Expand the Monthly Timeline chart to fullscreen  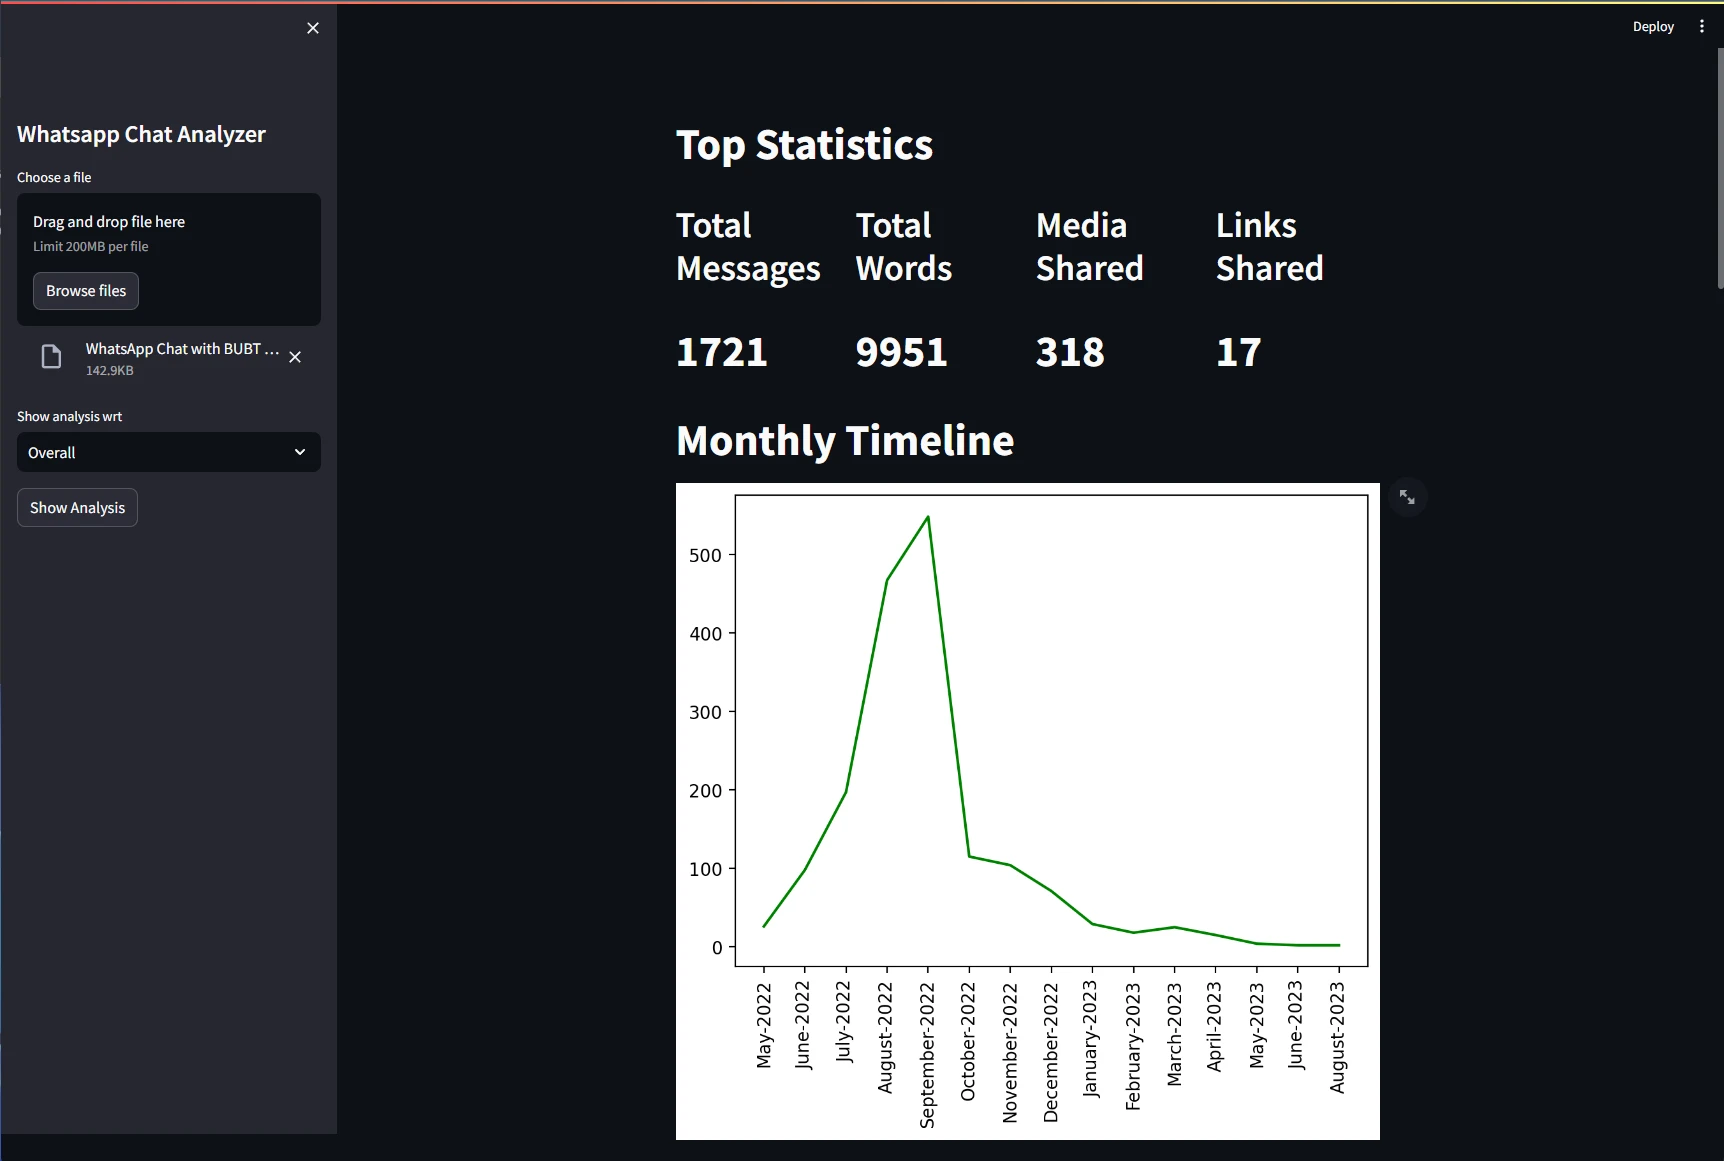[1407, 497]
